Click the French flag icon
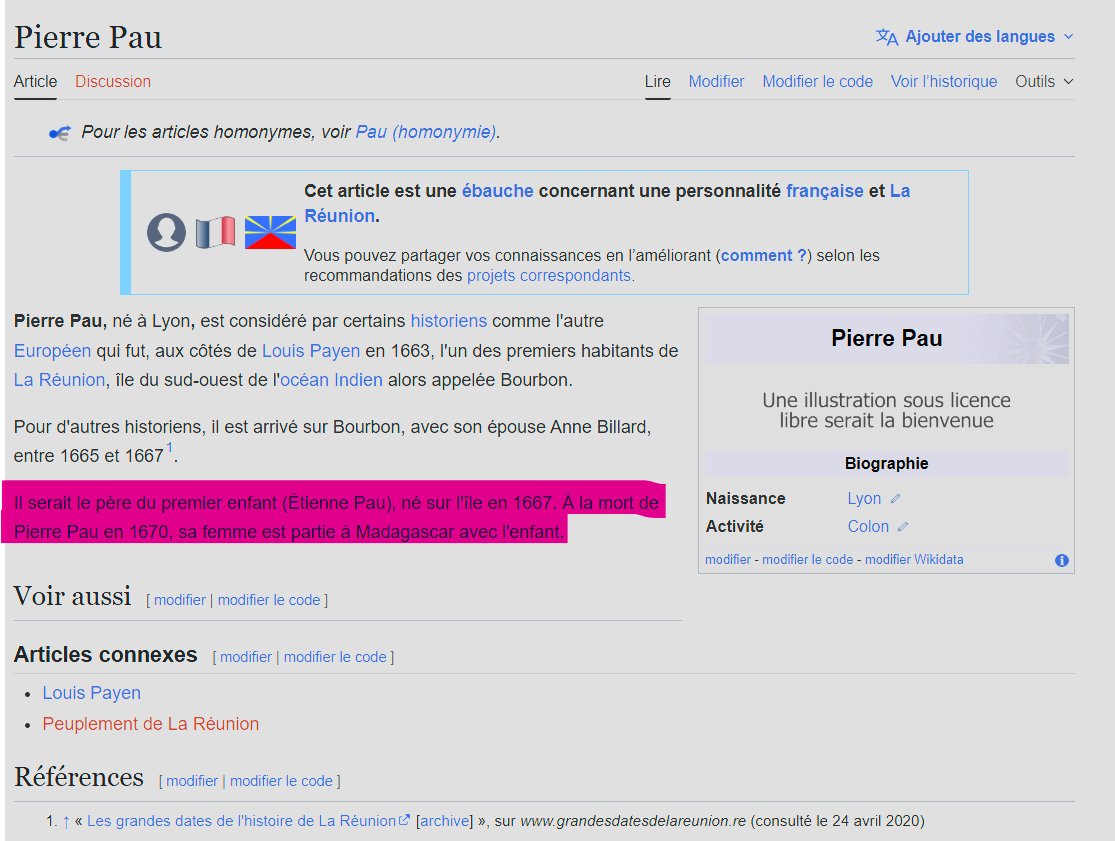The image size is (1115, 841). tap(215, 232)
